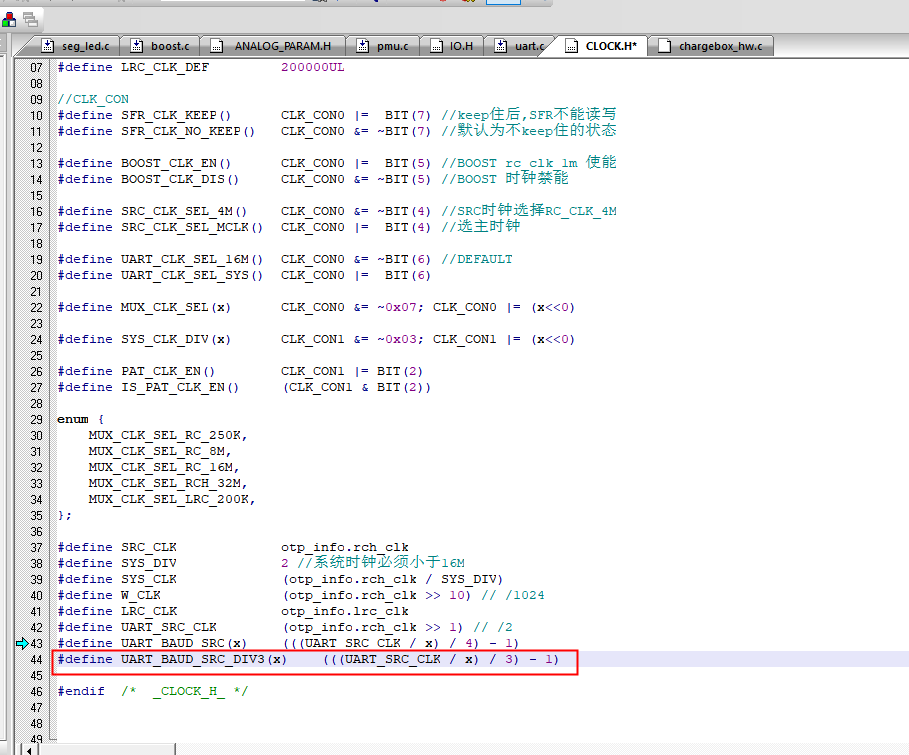Click the ANALOG_PARAM.H file icon

pos(217,46)
